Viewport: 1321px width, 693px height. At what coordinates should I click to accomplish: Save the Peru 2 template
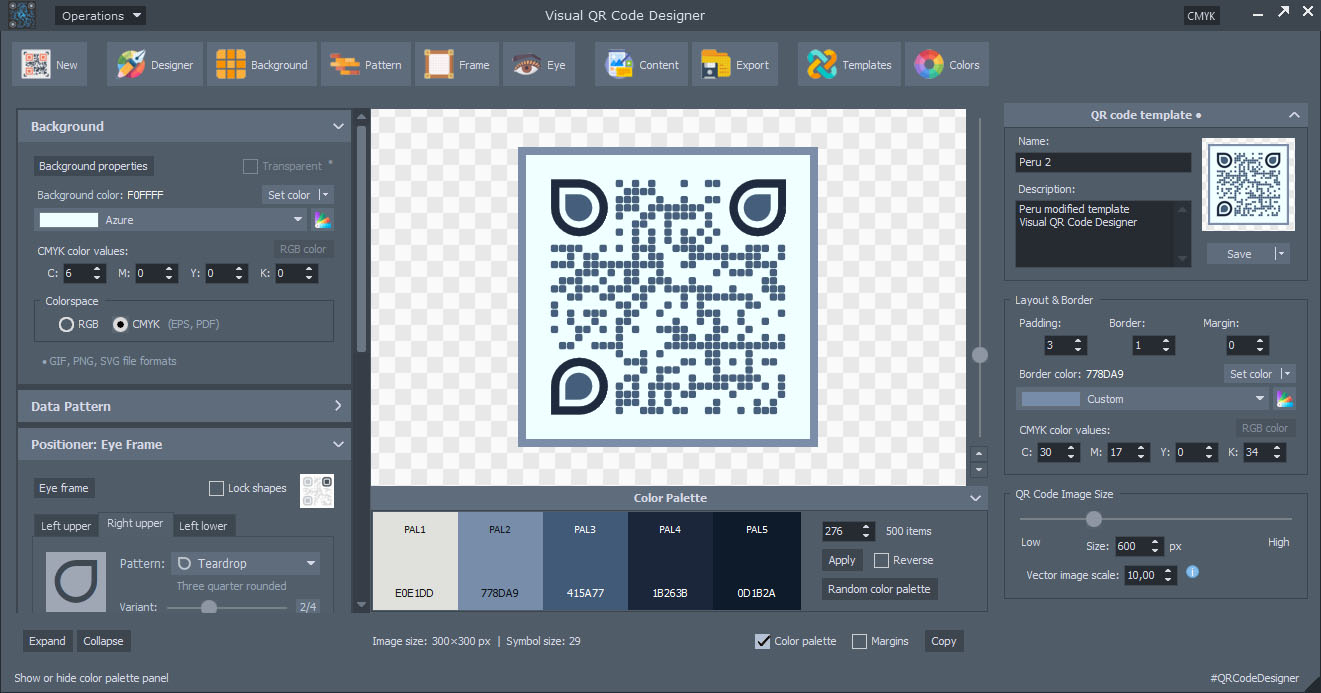click(x=1240, y=253)
